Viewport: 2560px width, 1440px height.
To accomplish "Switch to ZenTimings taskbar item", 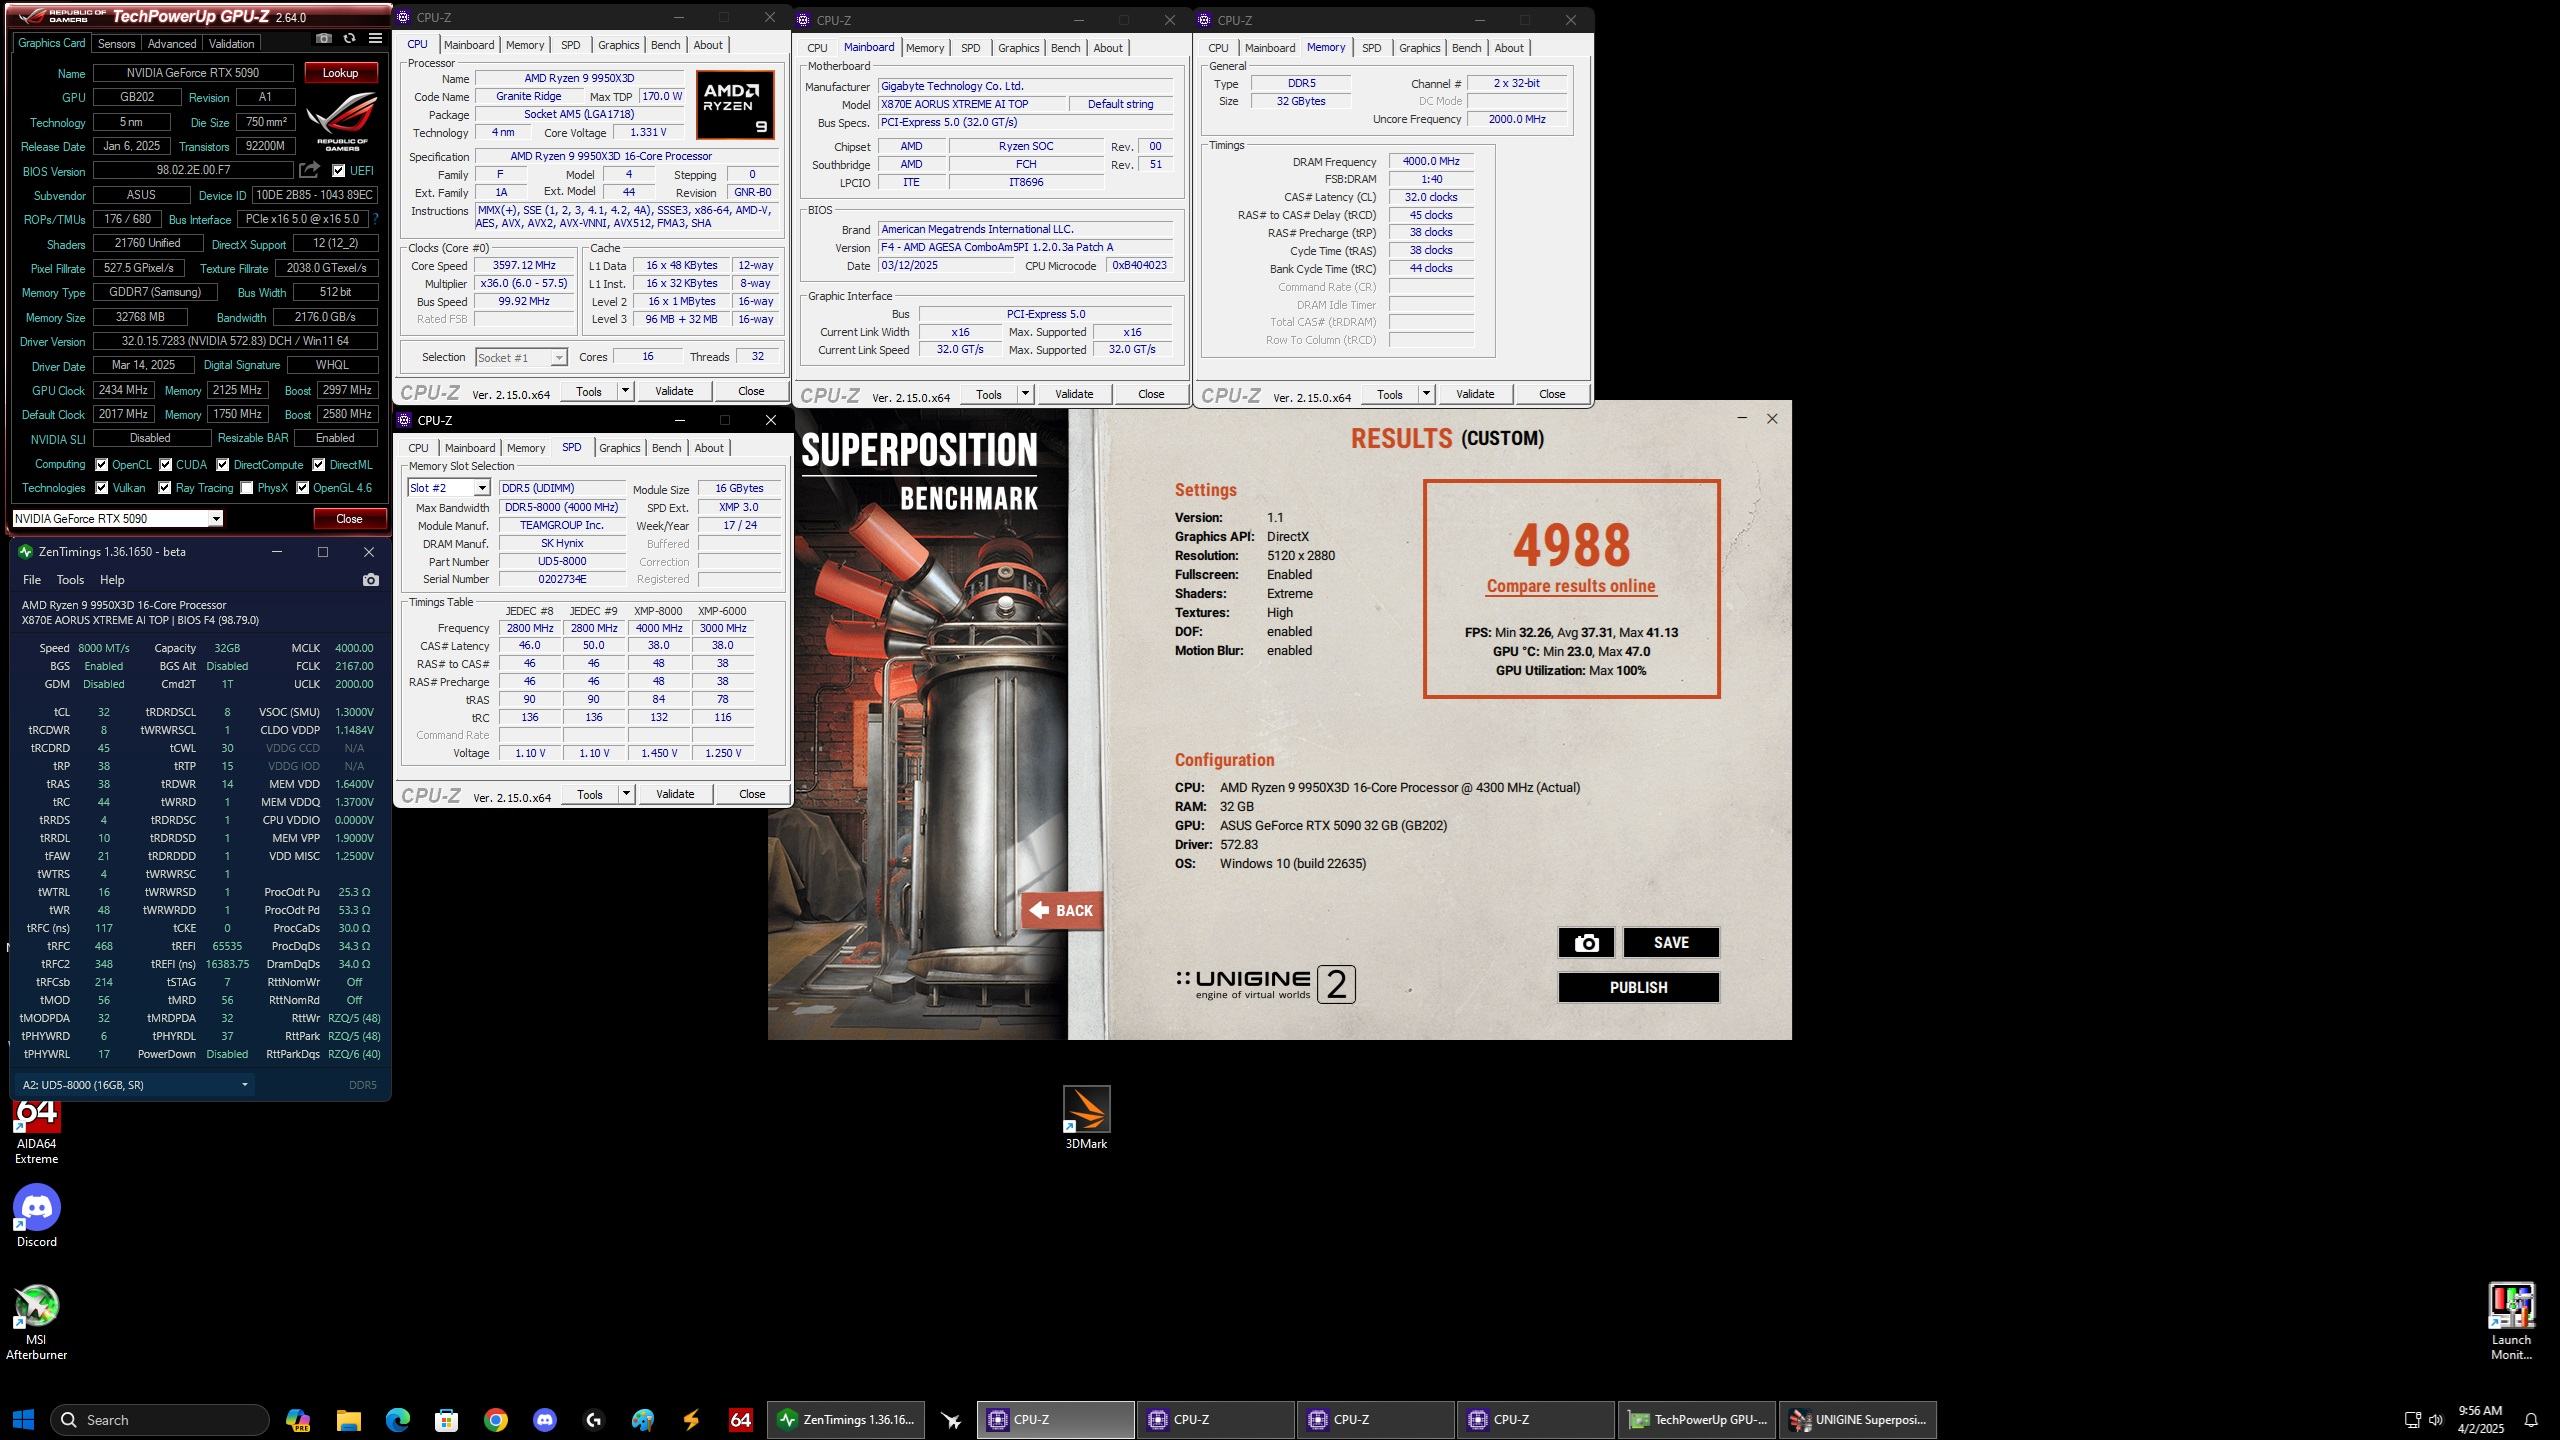I will [x=847, y=1419].
